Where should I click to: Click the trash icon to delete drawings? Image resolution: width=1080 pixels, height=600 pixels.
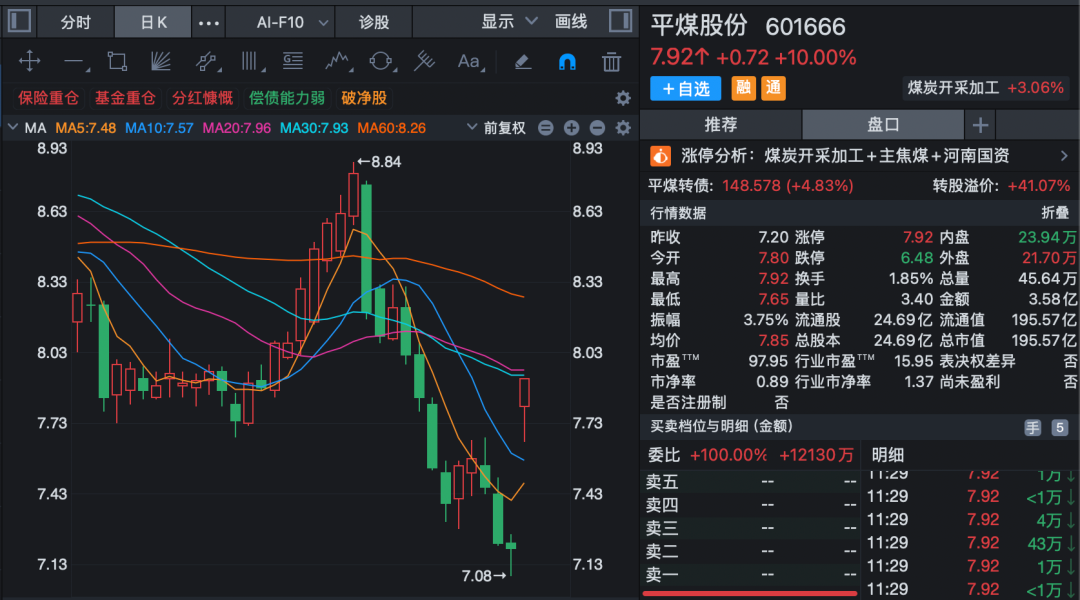[x=611, y=62]
